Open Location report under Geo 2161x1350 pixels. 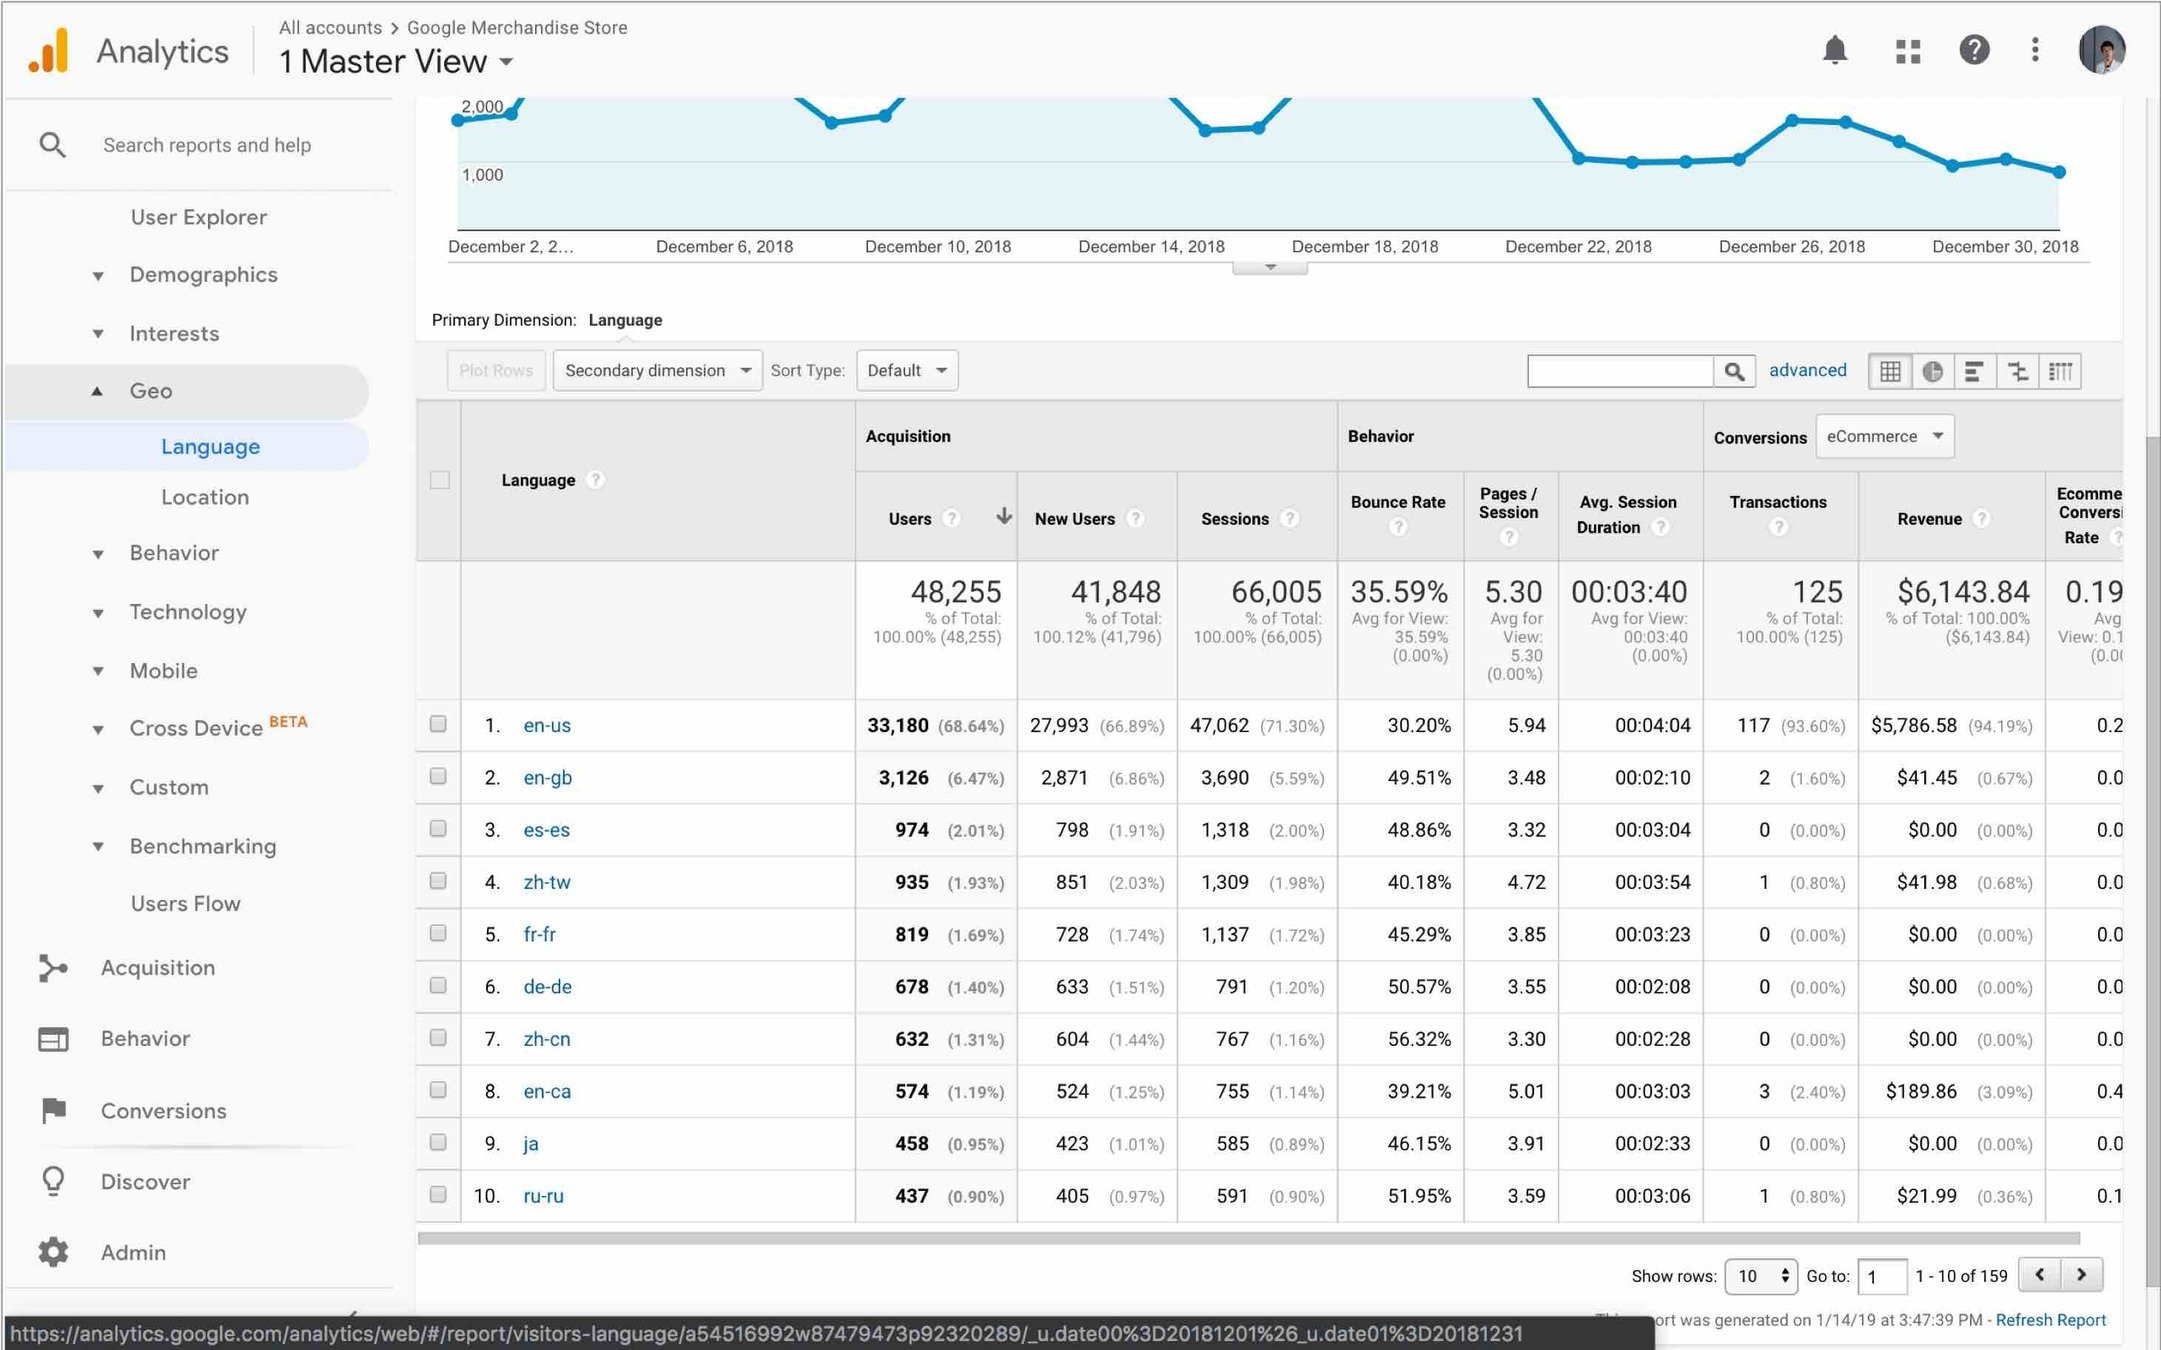pyautogui.click(x=205, y=497)
